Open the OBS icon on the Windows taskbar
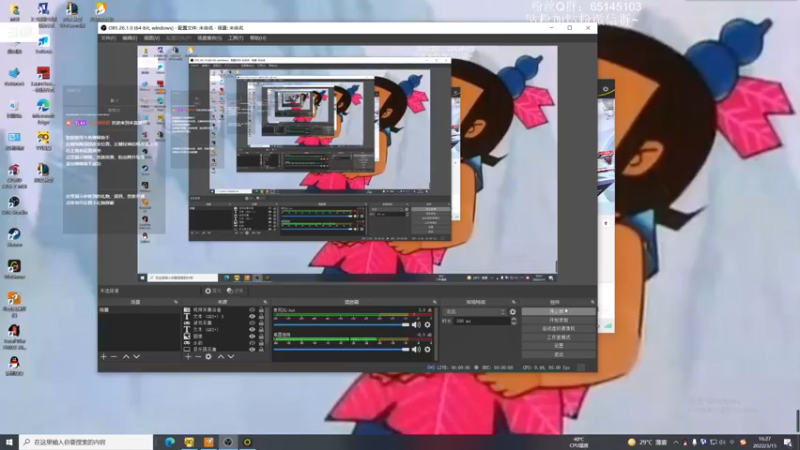800x450 pixels. 228,442
